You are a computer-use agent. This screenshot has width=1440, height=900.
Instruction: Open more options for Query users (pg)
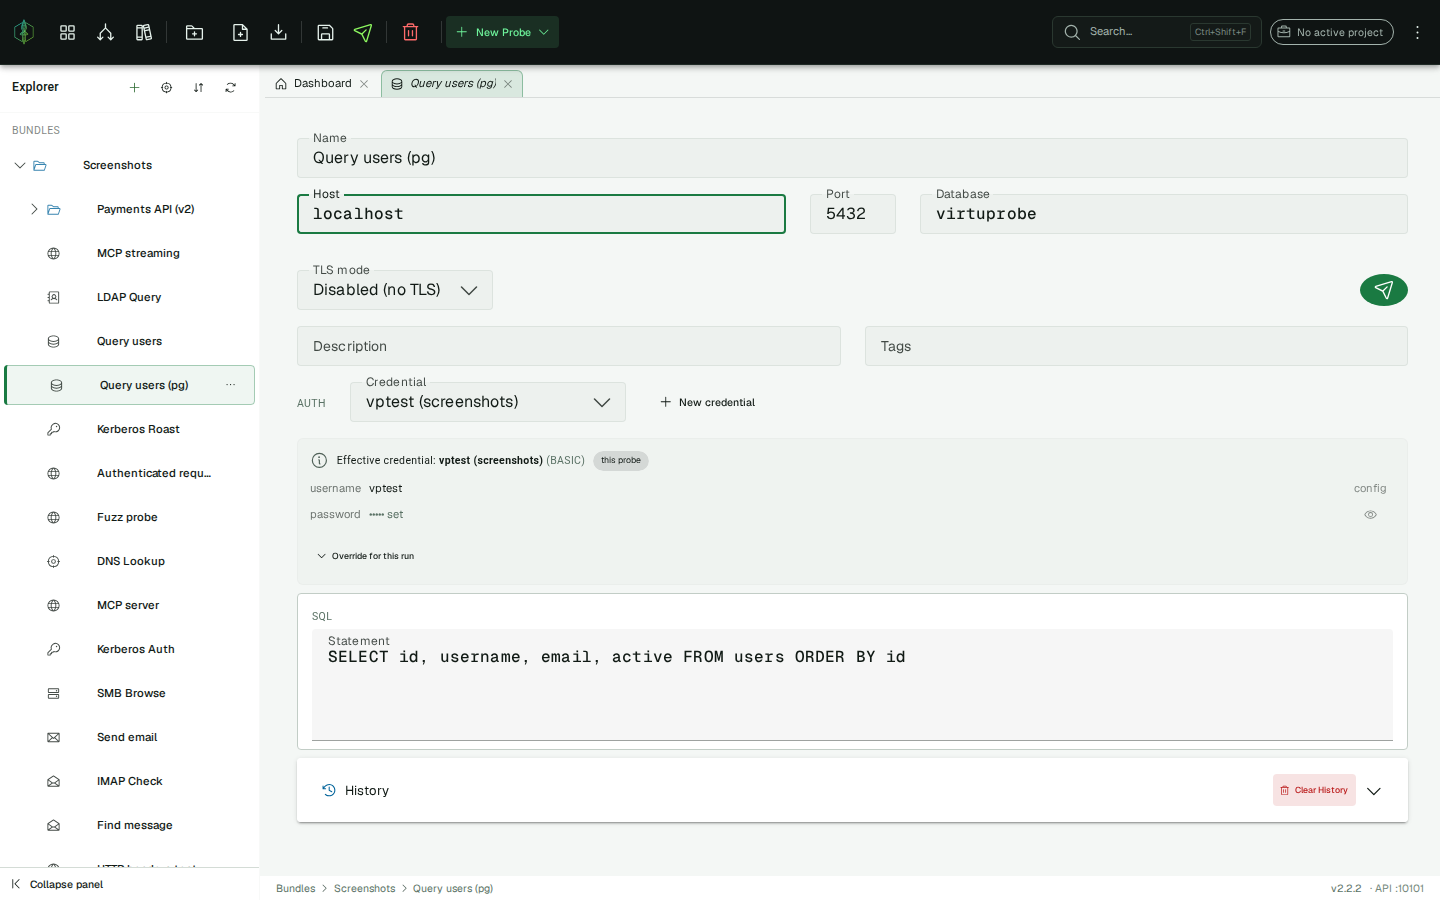[x=231, y=385]
